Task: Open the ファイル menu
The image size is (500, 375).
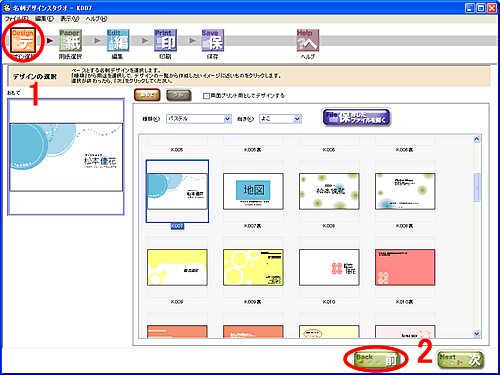Action: [17, 19]
